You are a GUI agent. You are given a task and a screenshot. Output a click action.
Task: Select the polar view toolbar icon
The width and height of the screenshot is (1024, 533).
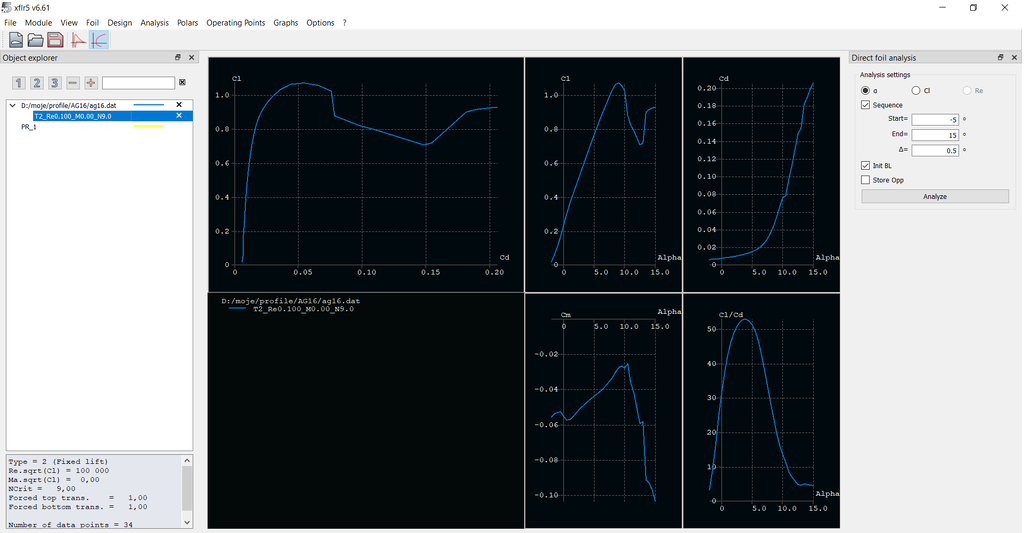coord(99,40)
